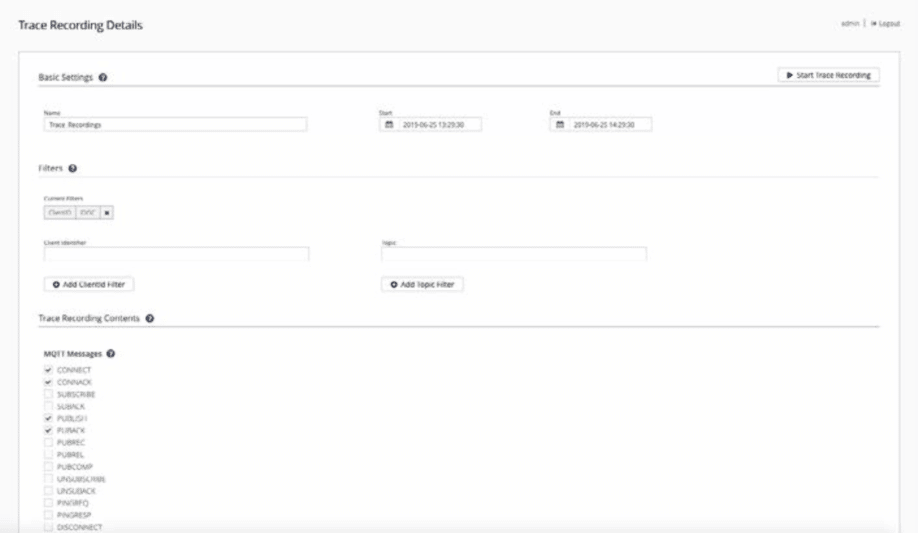Check the PUBREC message checkbox
Viewport: 918px width, 533px height.
48,442
